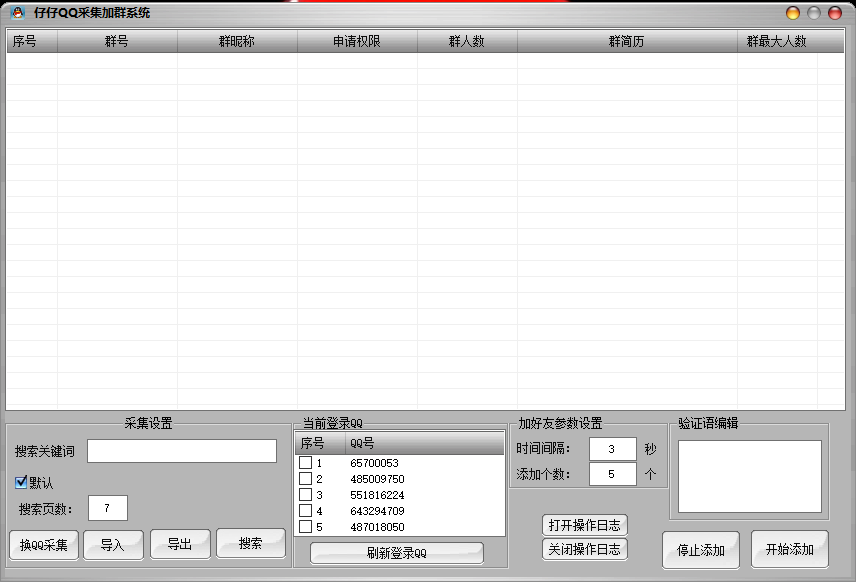The image size is (856, 582).
Task: Select the QQ number 551816224 text
Action: 377,495
